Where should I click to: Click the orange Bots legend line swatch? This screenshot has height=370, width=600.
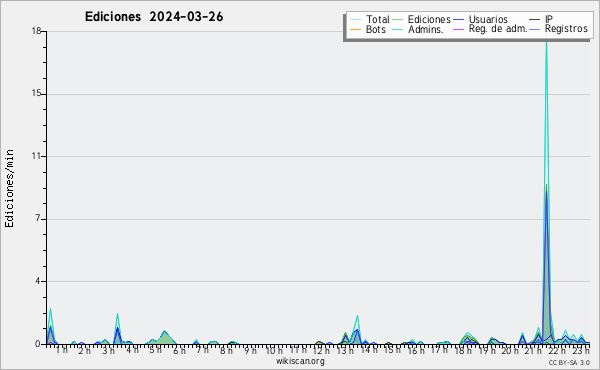point(355,29)
